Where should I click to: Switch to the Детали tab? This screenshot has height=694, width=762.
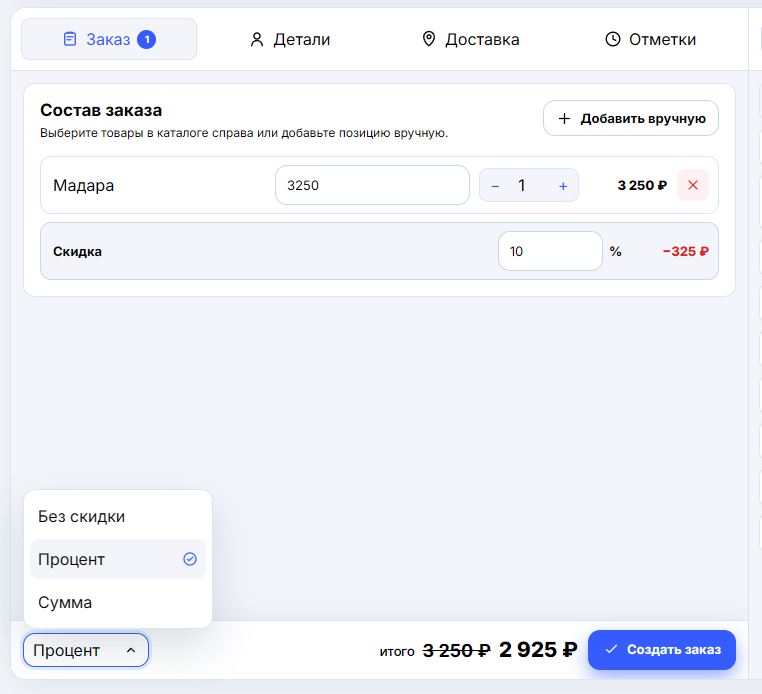[x=290, y=39]
